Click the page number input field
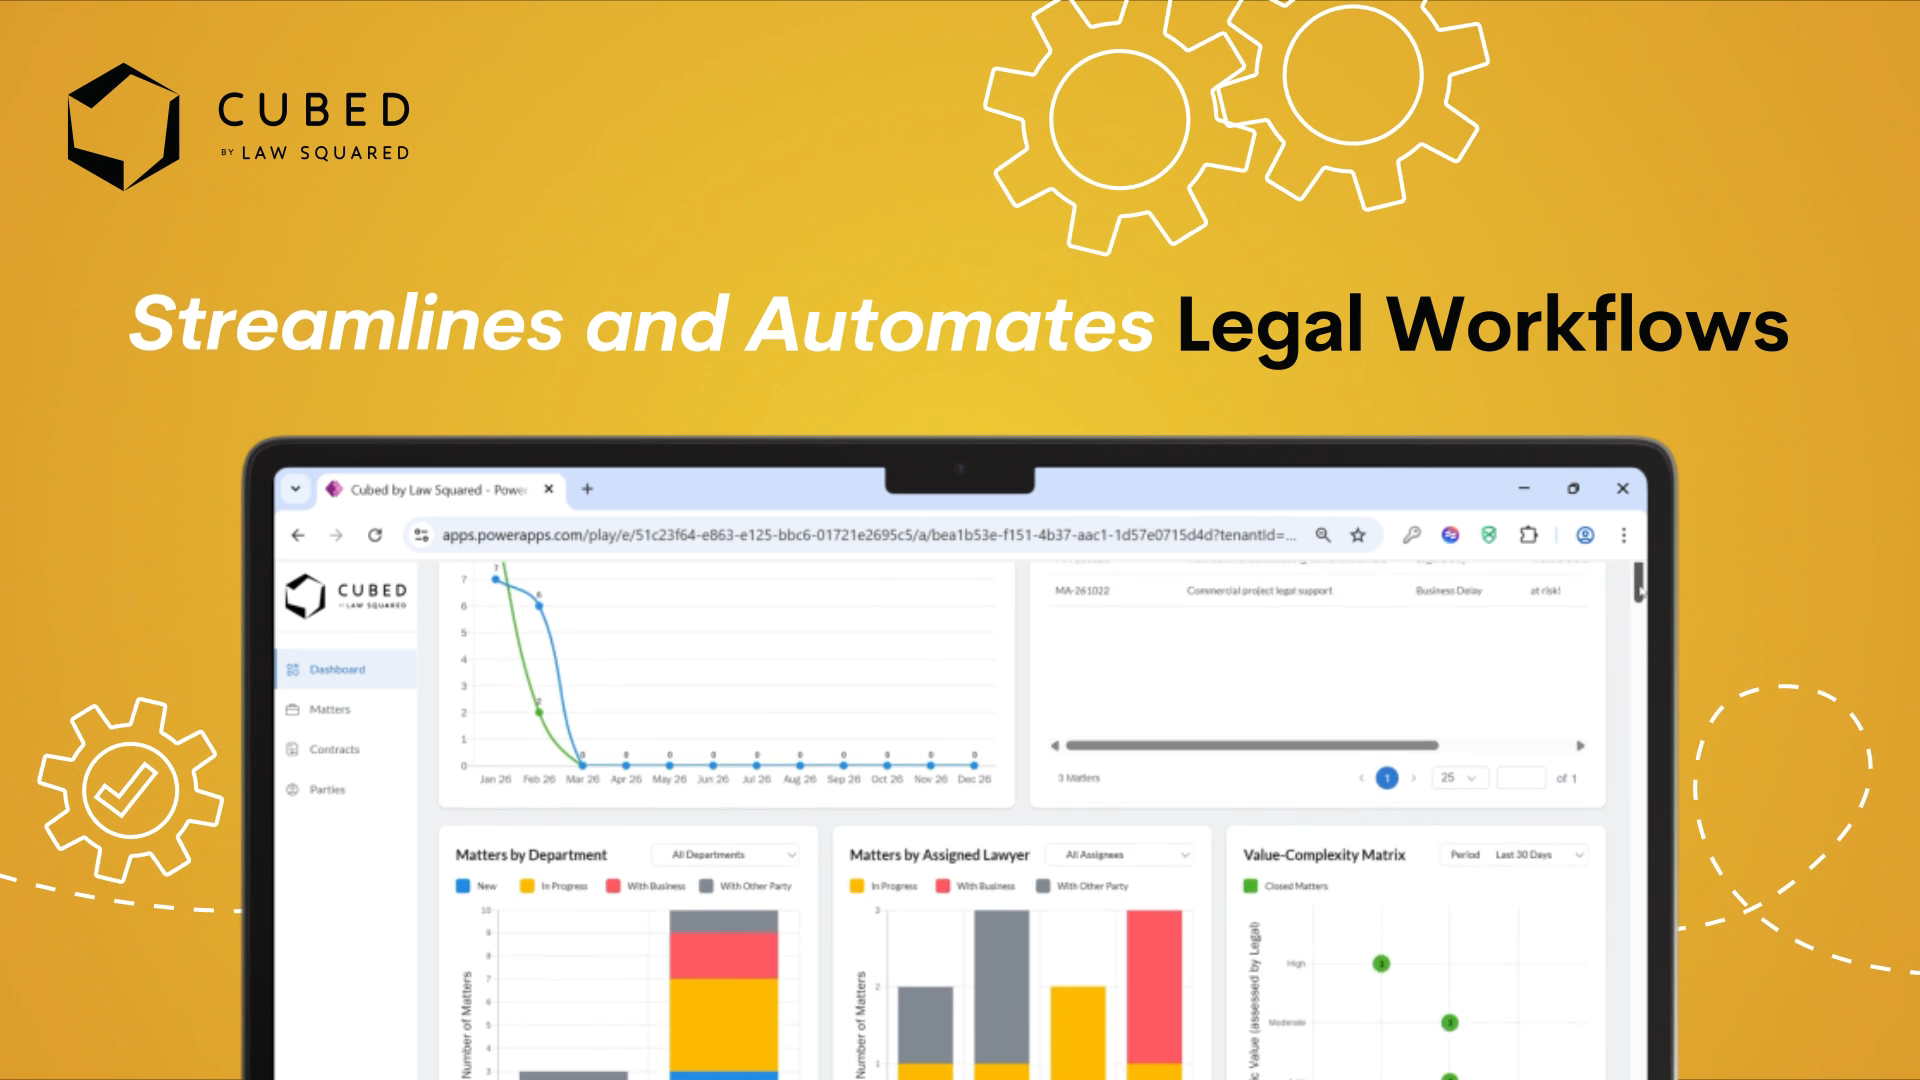The height and width of the screenshot is (1080, 1920). pos(1522,778)
